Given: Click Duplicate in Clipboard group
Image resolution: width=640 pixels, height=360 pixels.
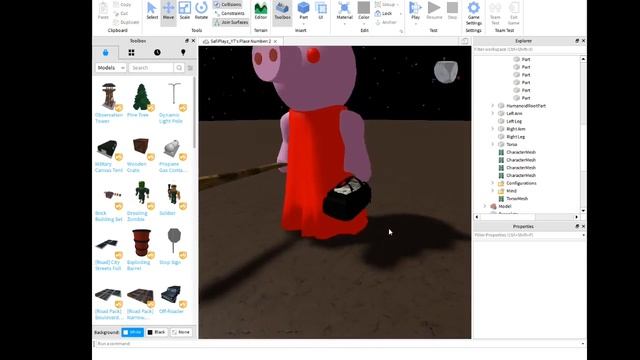Looking at the screenshot, I should click(127, 22).
